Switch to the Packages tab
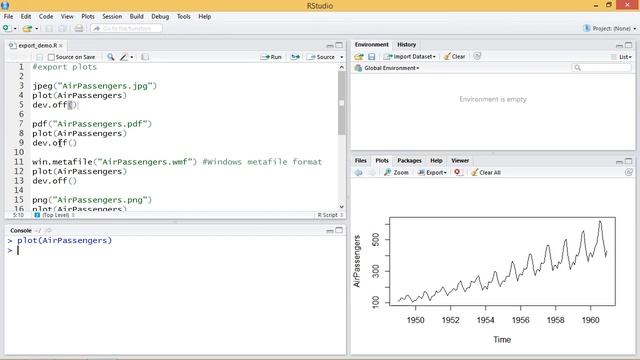The image size is (640, 360). click(x=409, y=160)
